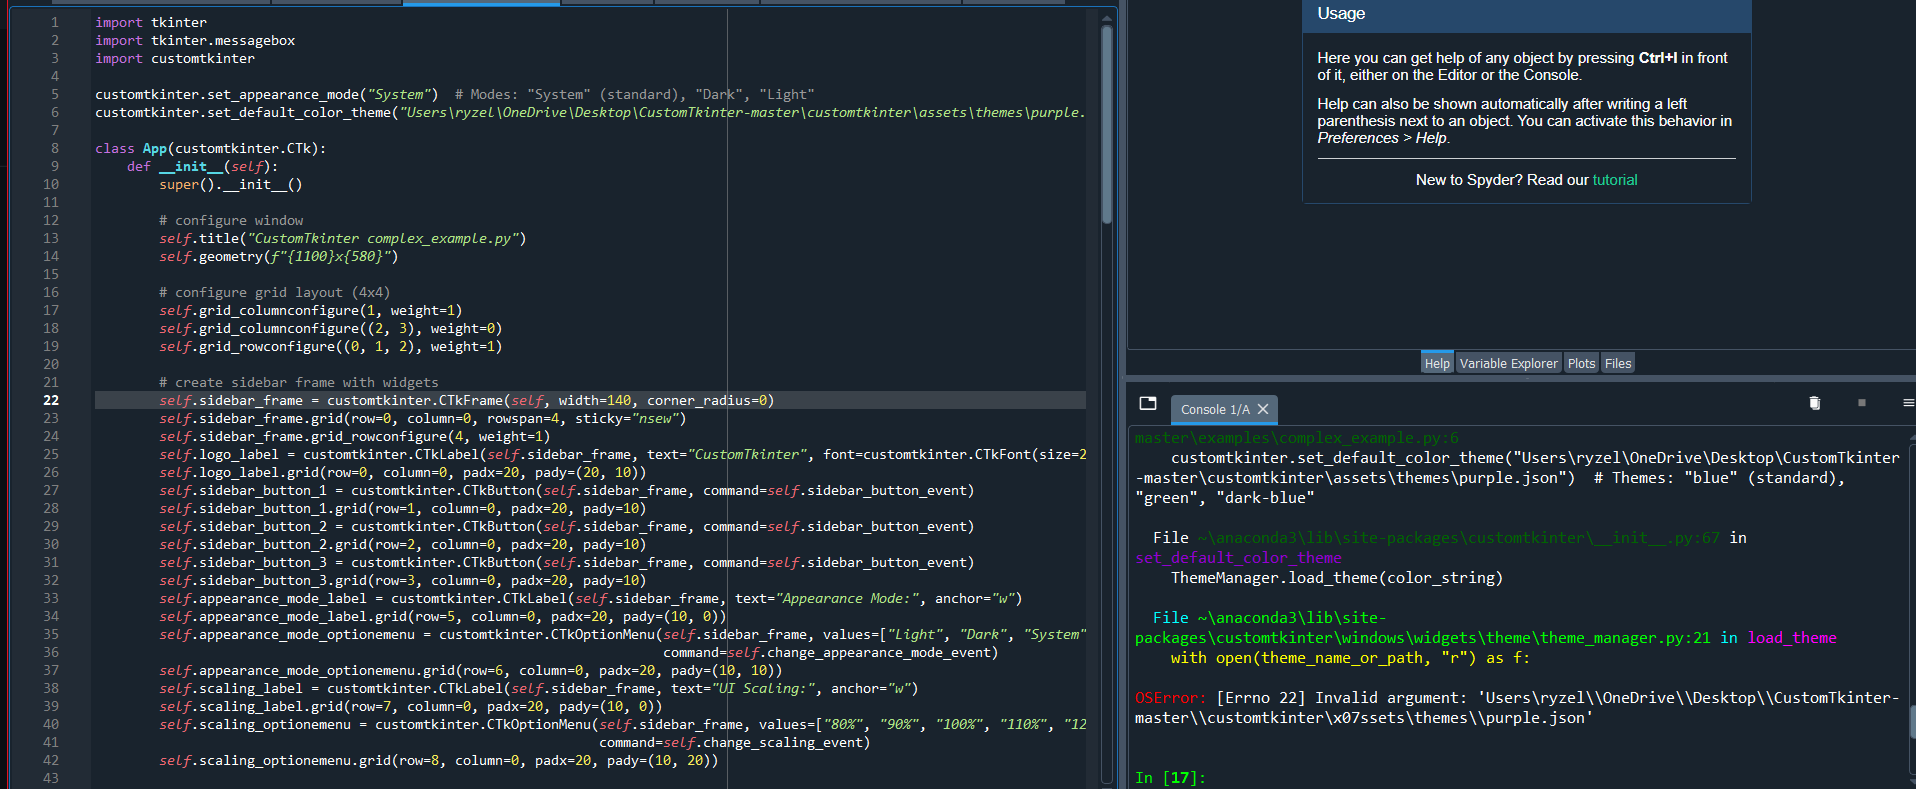Close the Console 1/A tab
The width and height of the screenshot is (1916, 789).
(x=1263, y=409)
